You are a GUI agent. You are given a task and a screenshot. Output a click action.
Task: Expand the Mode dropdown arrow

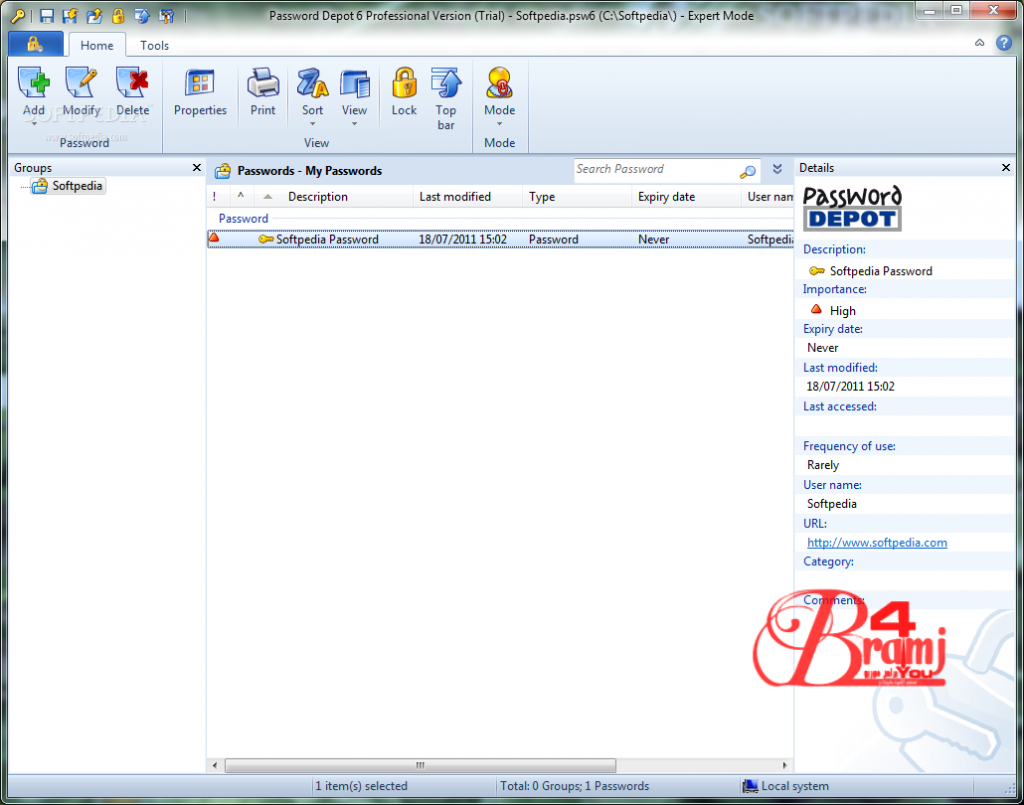pyautogui.click(x=500, y=123)
